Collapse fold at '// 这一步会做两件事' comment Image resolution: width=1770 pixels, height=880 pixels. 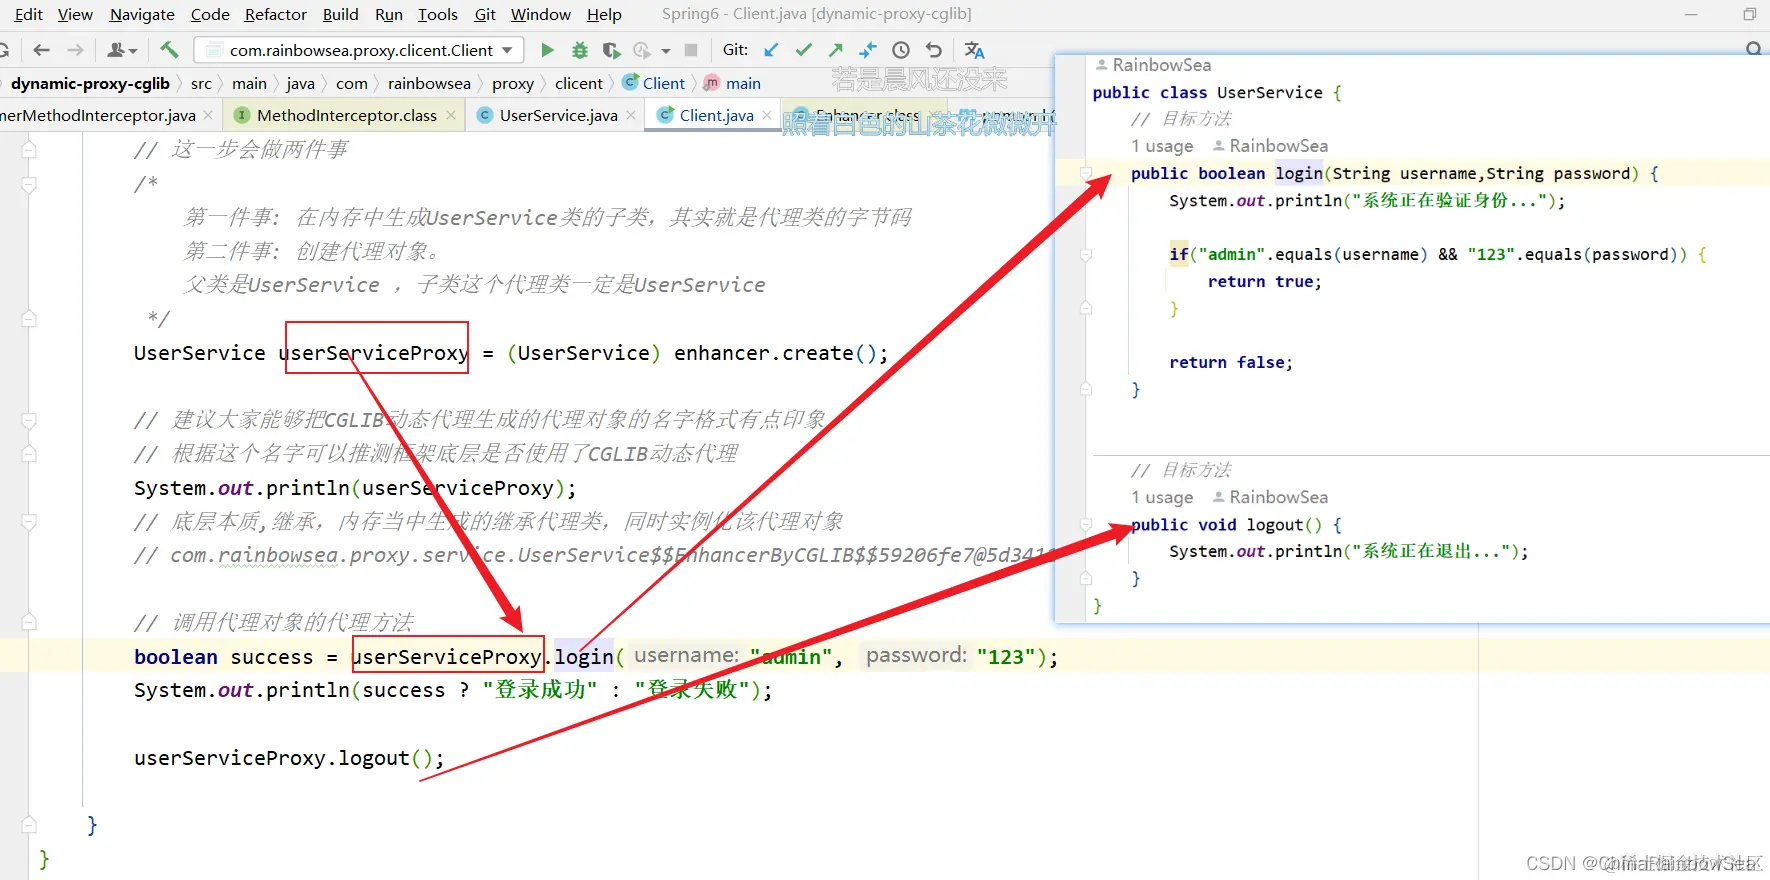click(29, 150)
